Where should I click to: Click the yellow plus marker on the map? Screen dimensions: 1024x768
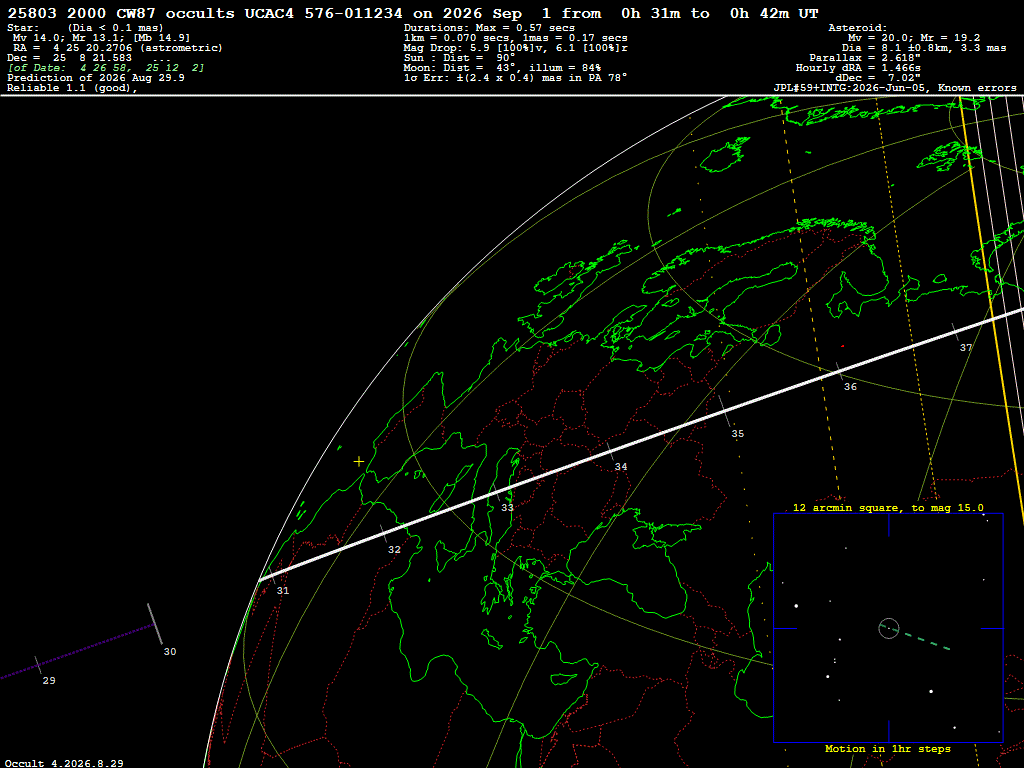click(x=359, y=462)
